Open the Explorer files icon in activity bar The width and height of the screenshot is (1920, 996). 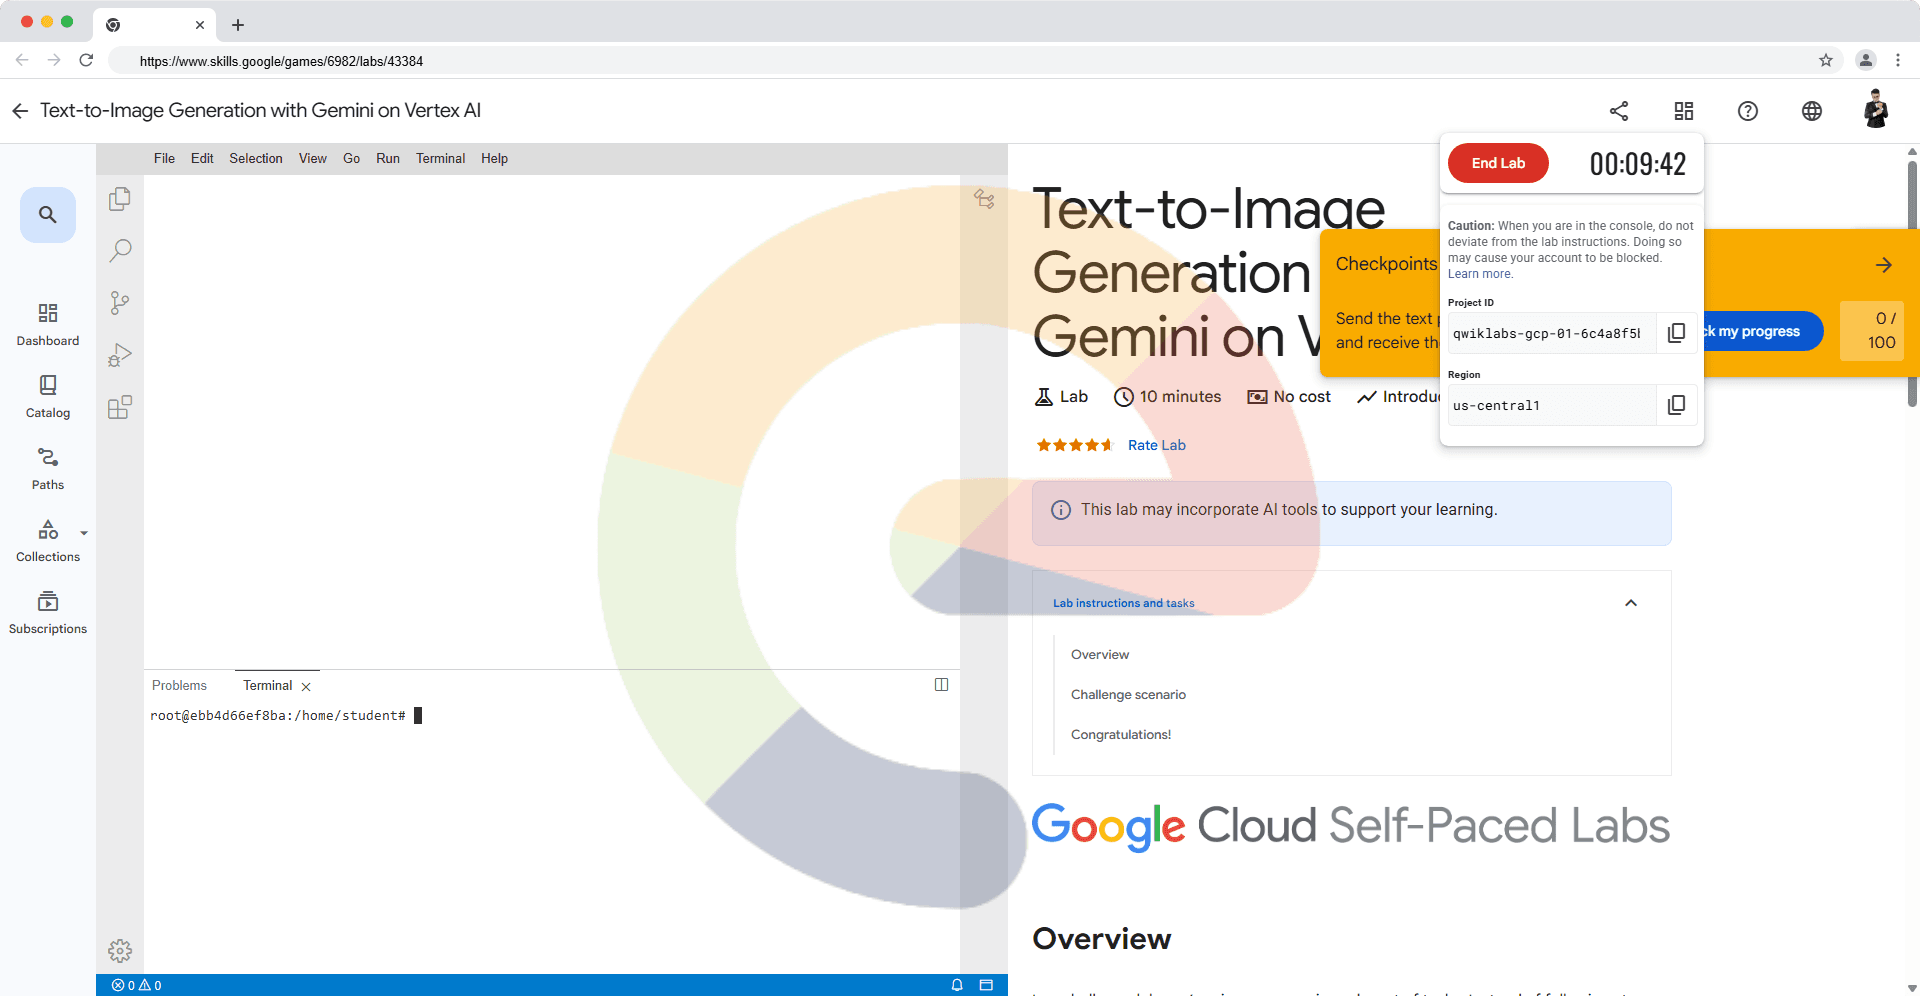120,199
